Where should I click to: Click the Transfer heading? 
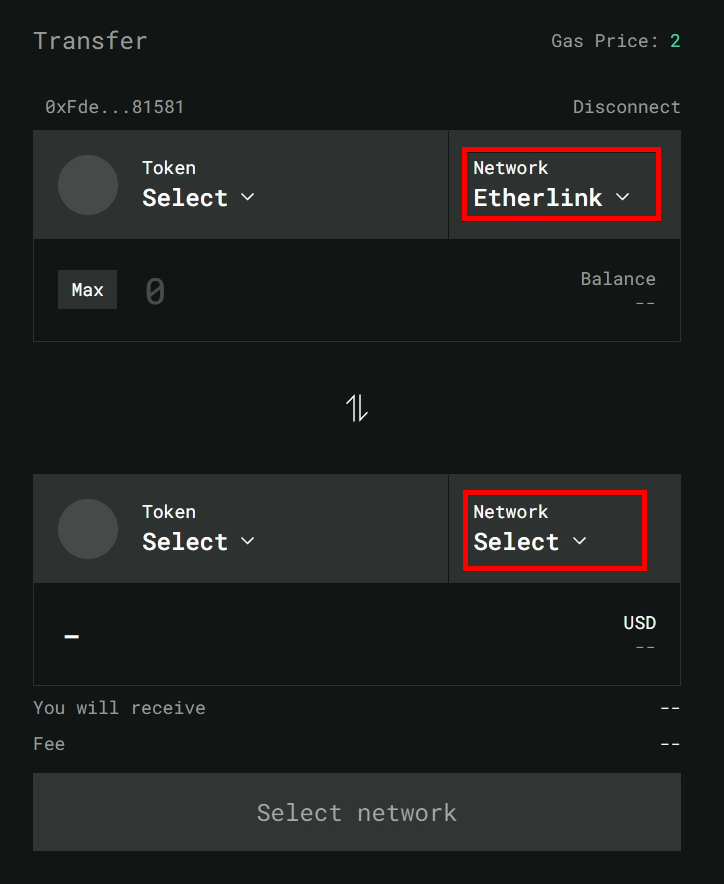click(x=90, y=41)
